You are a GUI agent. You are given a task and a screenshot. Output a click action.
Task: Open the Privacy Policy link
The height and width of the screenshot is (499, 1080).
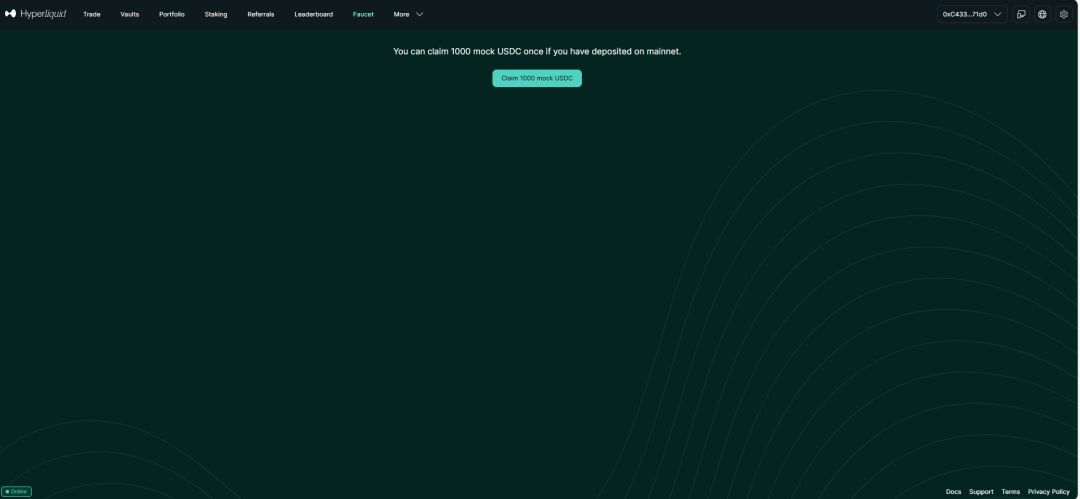[1048, 491]
